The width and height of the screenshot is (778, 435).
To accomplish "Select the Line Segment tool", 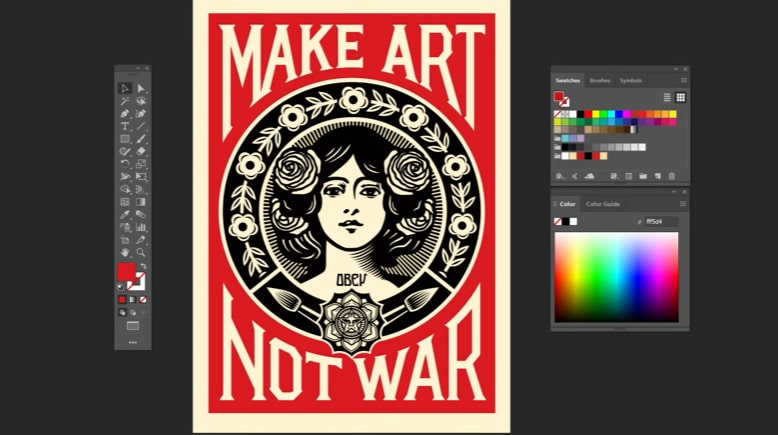I will click(x=141, y=126).
